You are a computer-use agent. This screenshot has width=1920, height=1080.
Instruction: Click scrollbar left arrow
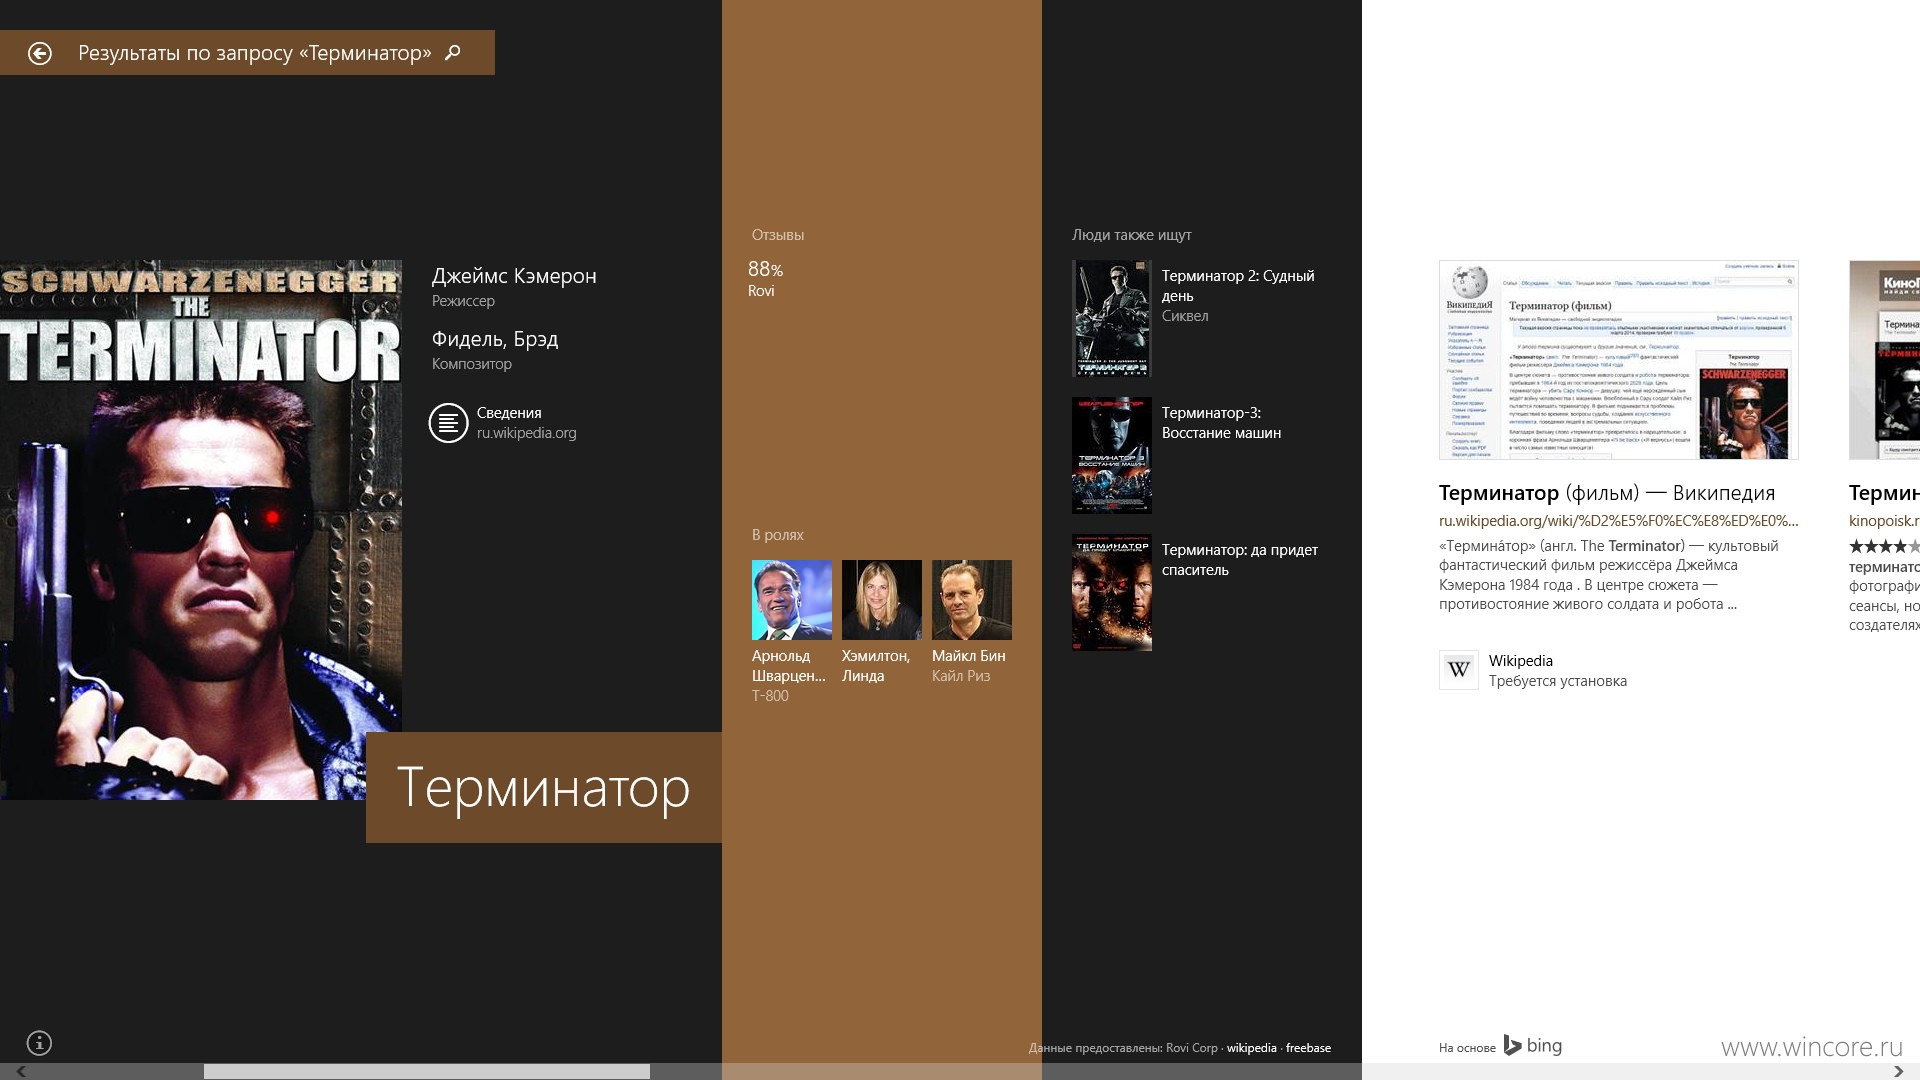click(20, 1071)
